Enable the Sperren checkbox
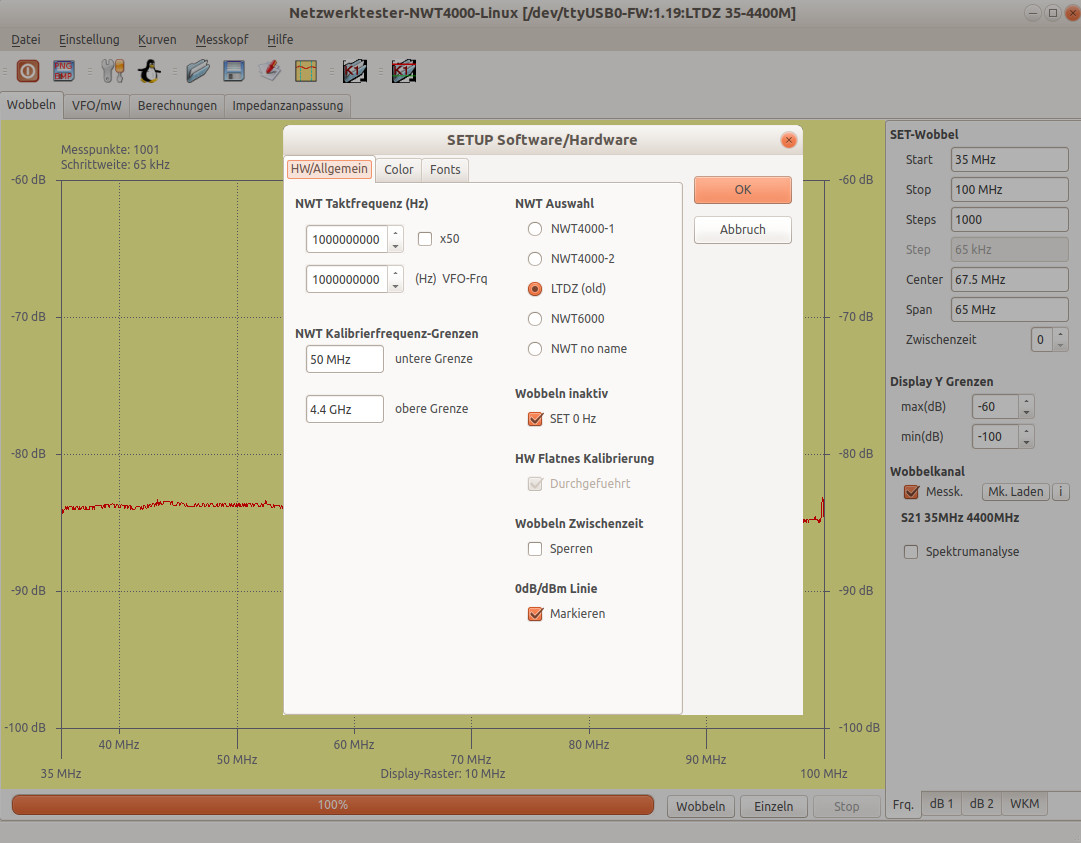The image size is (1081, 843). (x=535, y=549)
